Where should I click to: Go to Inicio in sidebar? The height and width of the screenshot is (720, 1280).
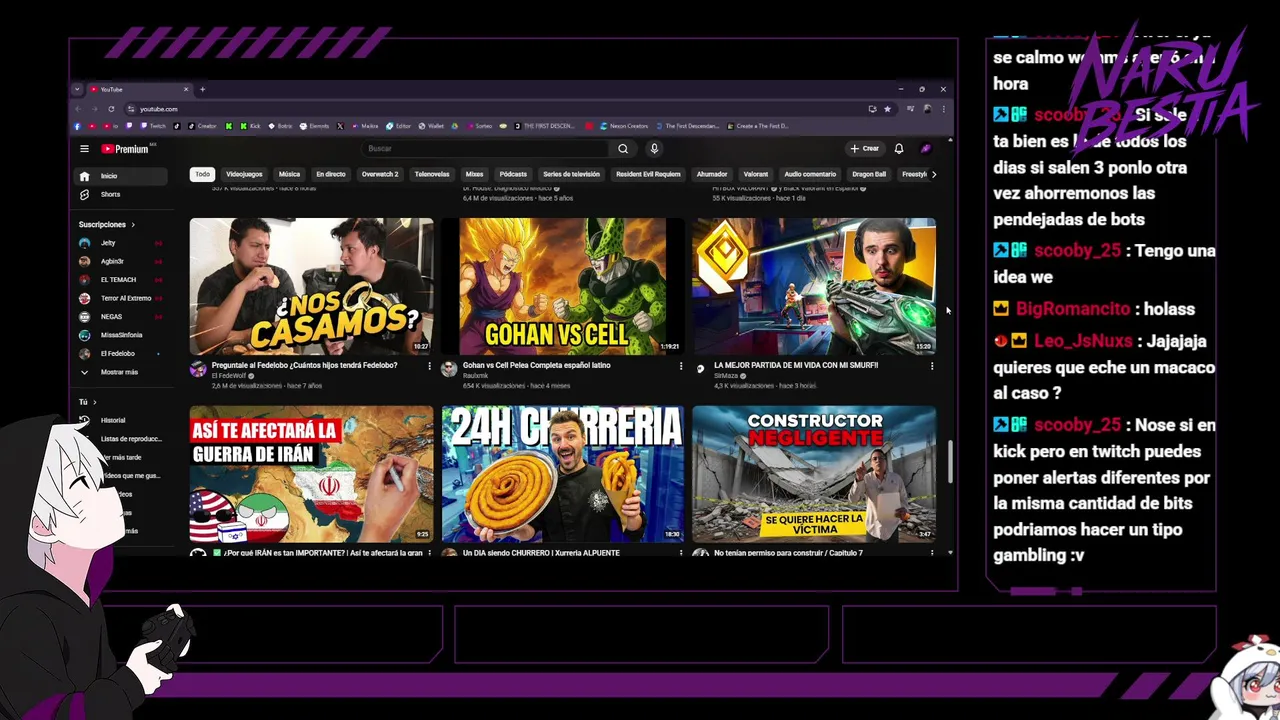click(121, 176)
